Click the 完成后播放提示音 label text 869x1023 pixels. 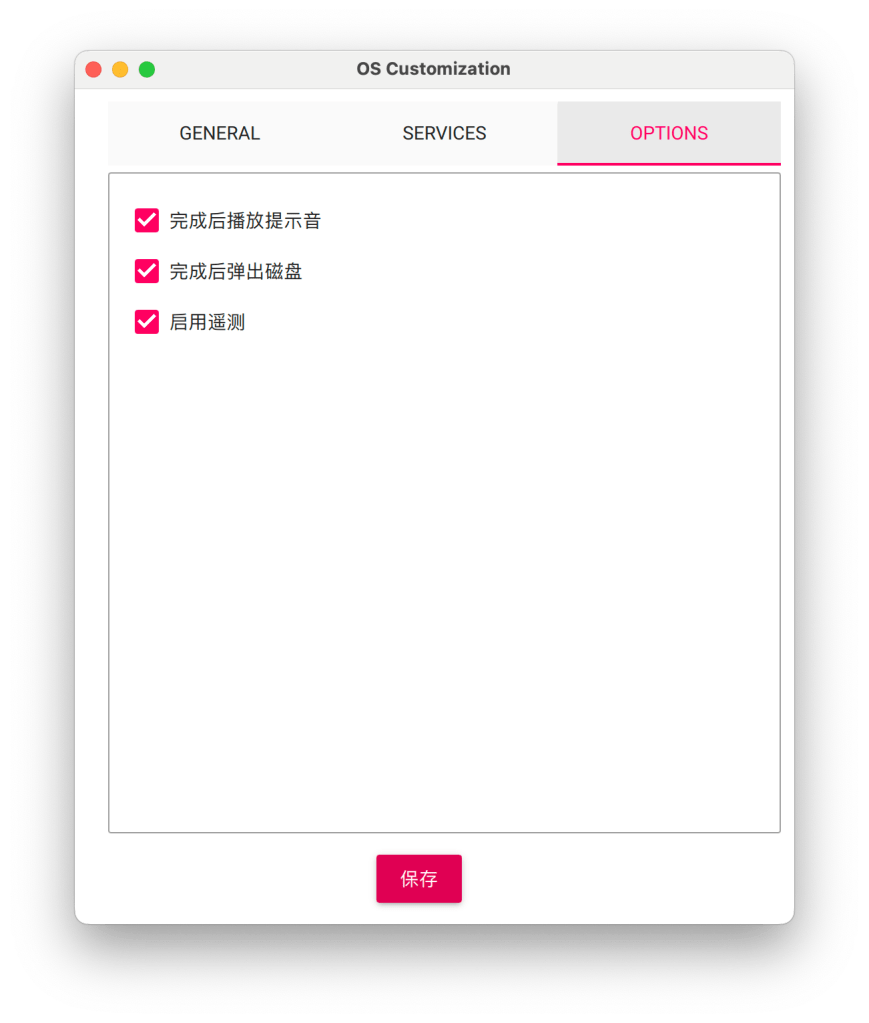(x=245, y=221)
